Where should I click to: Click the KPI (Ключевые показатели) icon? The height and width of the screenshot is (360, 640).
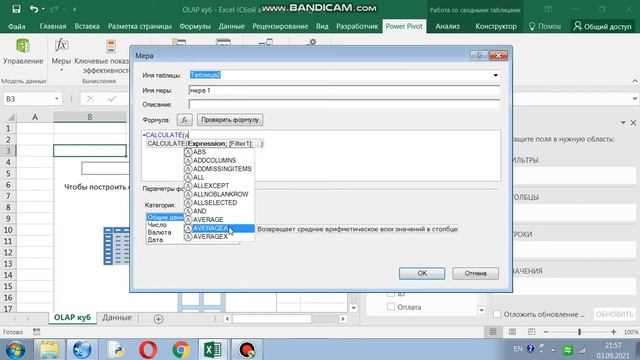pyautogui.click(x=111, y=46)
